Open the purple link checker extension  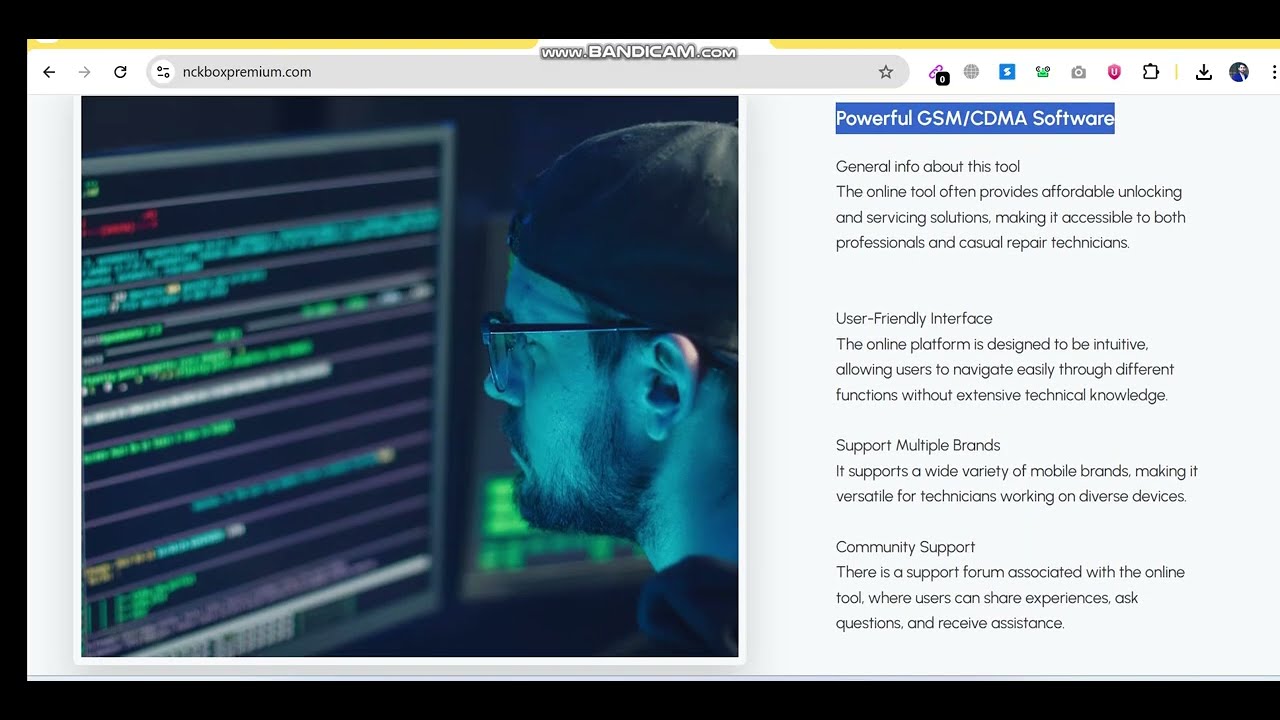coord(937,73)
